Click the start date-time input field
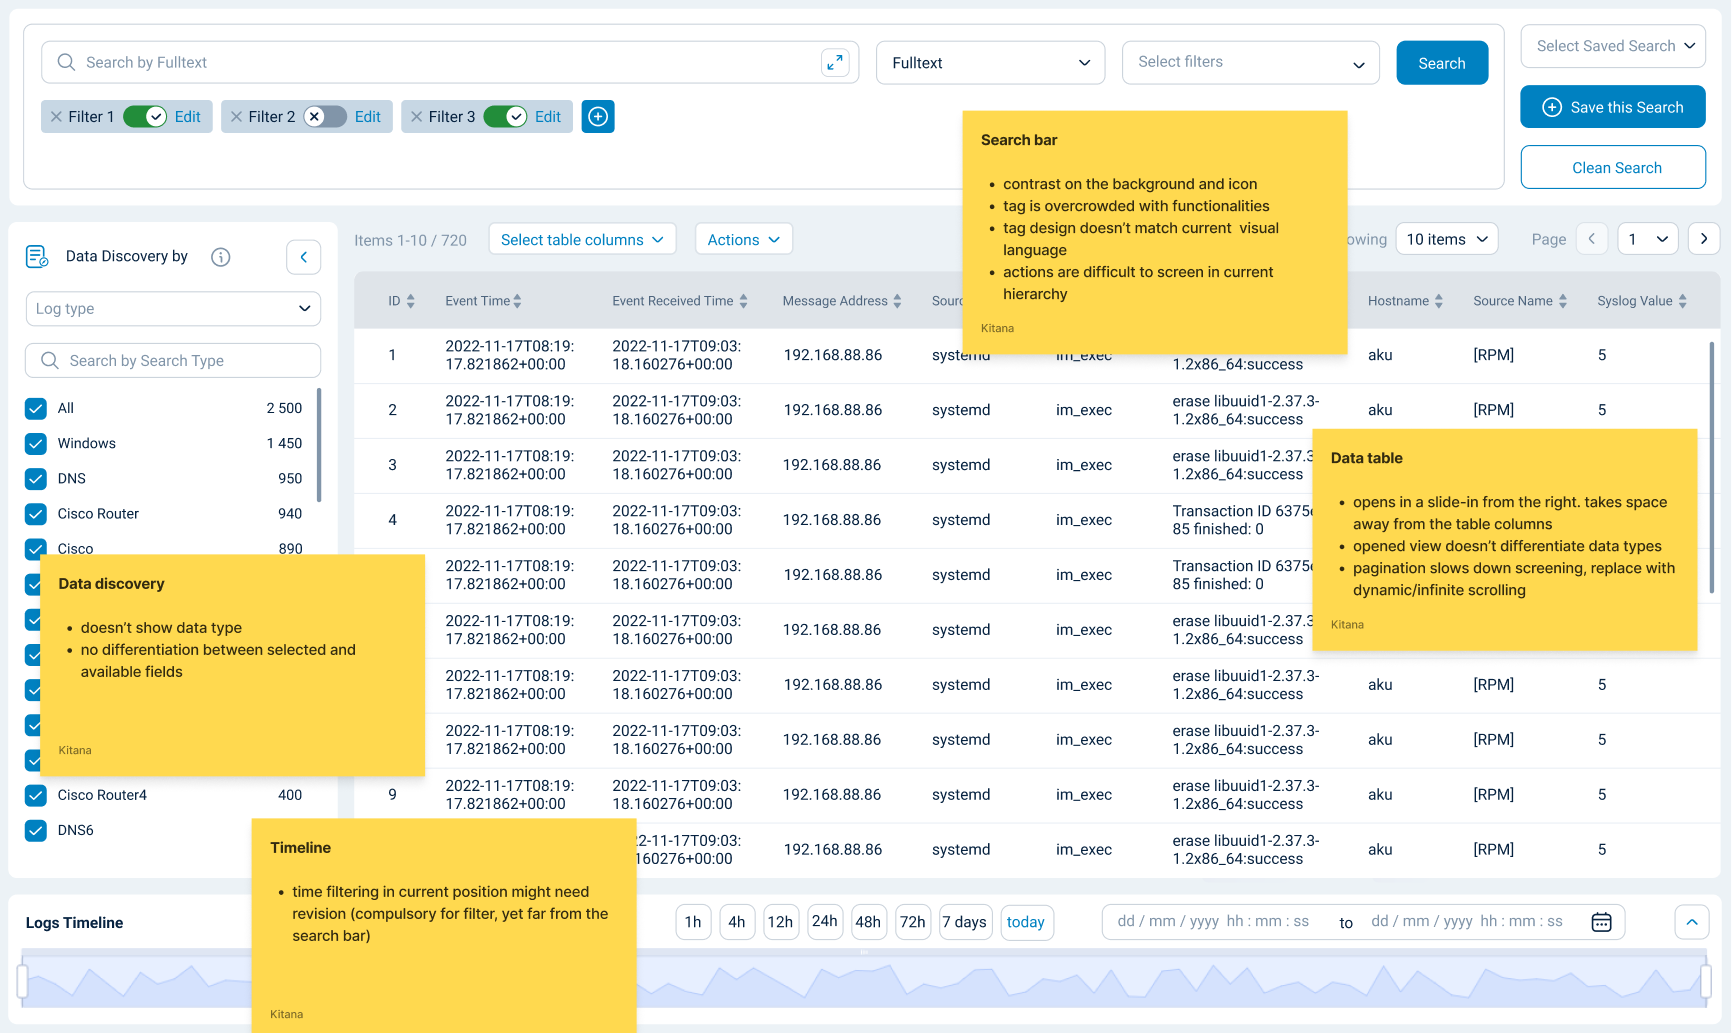The width and height of the screenshot is (1732, 1033). coord(1213,922)
